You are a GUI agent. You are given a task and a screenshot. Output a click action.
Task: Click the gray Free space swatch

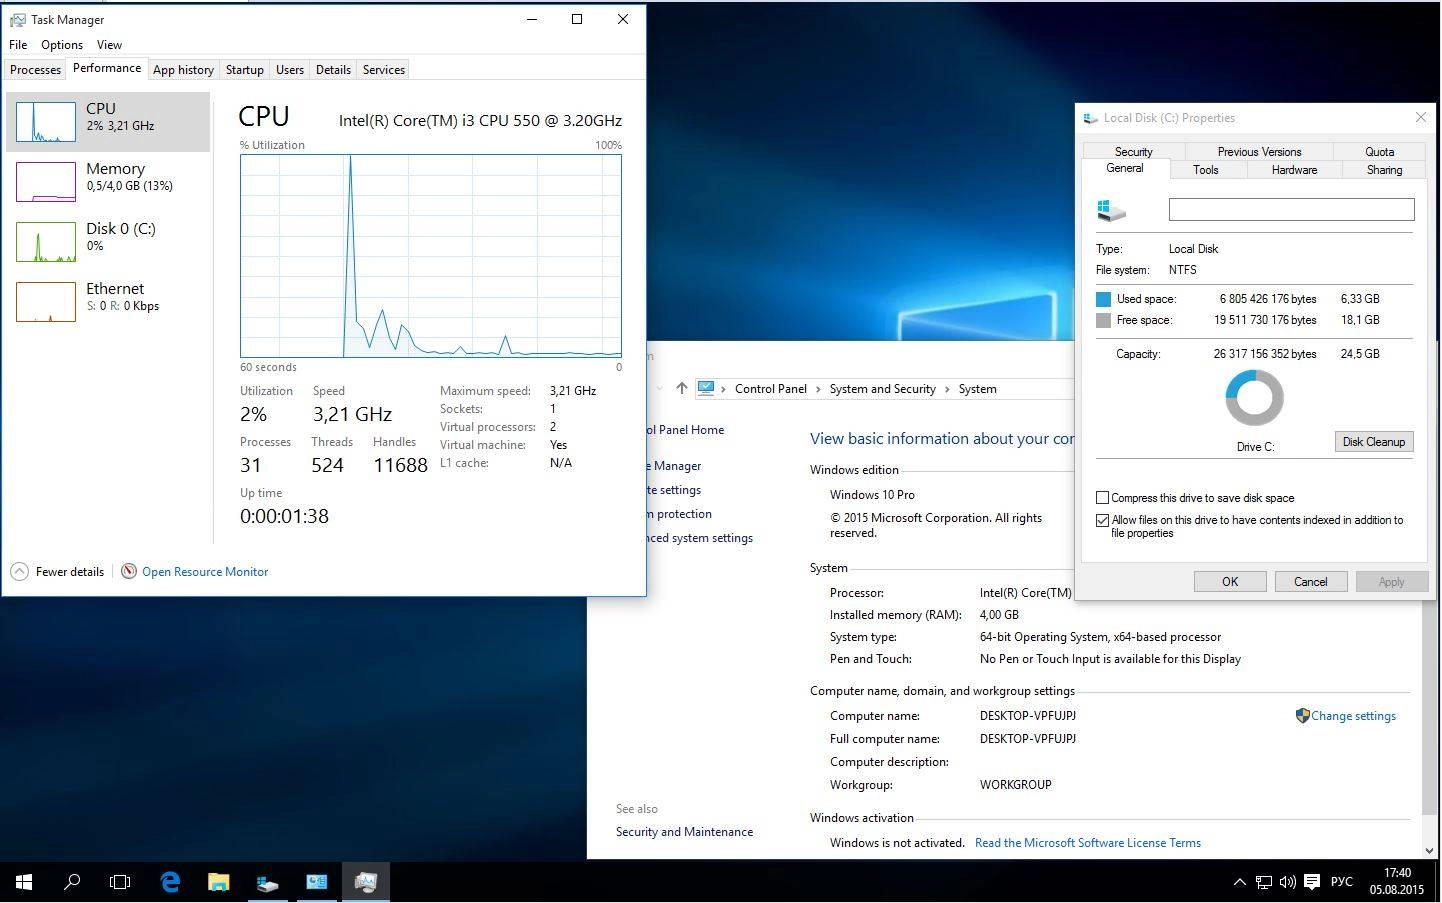(1104, 321)
